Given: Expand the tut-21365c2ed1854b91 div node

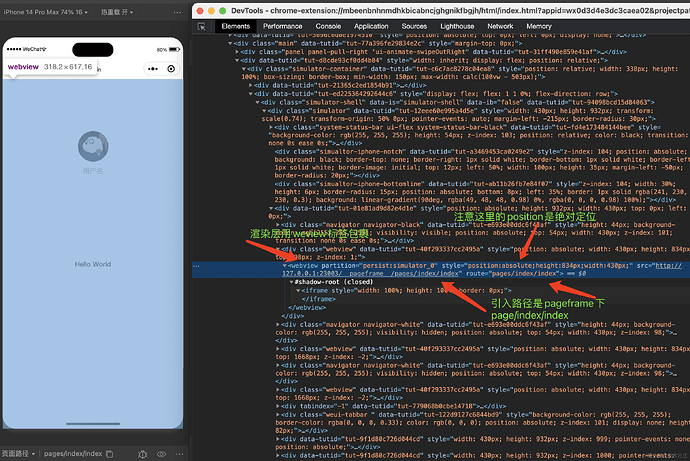Looking at the screenshot, I should click(x=251, y=85).
